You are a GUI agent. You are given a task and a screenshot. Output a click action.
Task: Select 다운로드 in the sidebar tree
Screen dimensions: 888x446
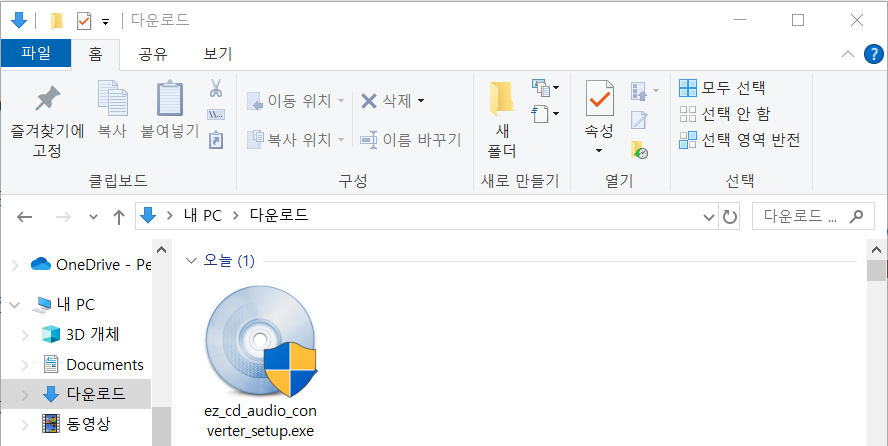click(x=84, y=394)
